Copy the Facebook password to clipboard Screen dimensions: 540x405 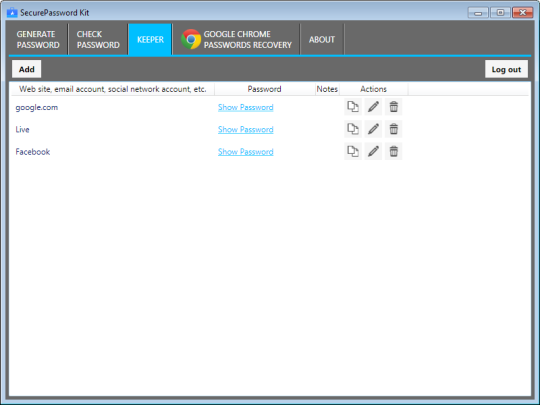point(353,152)
